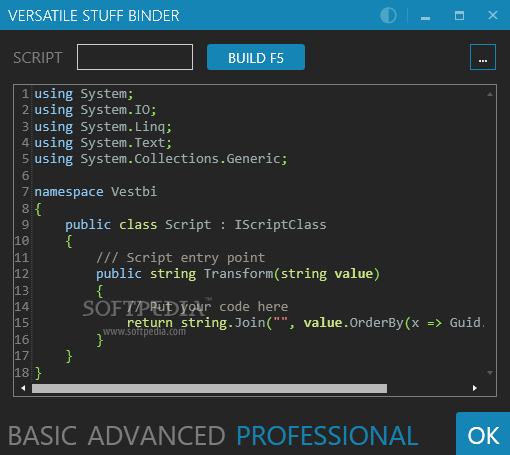Click the SCRIPT name input field

click(135, 57)
